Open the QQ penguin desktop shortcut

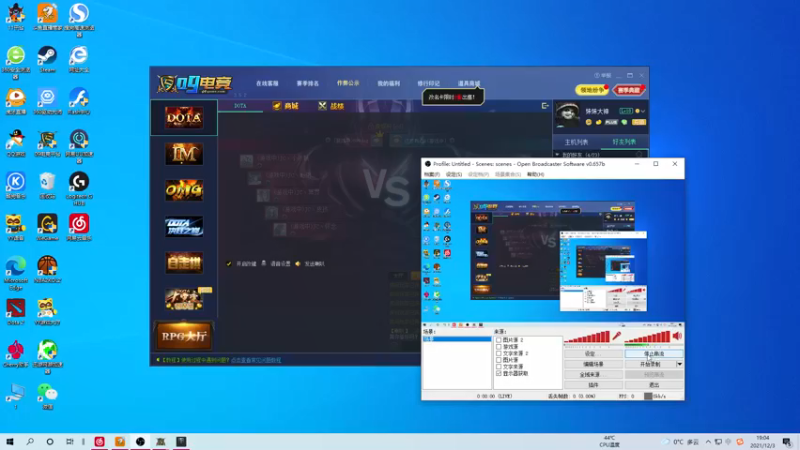[x=16, y=143]
